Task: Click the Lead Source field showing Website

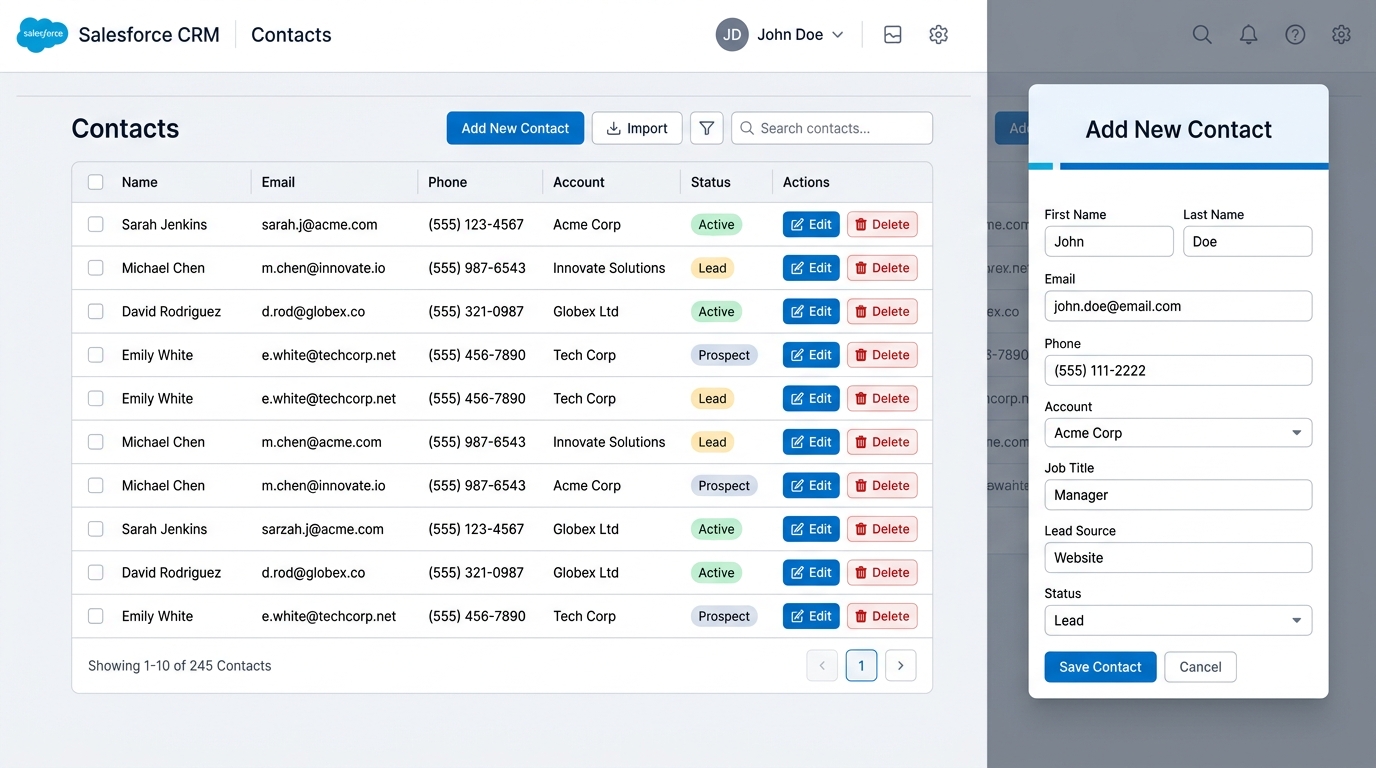Action: point(1178,558)
